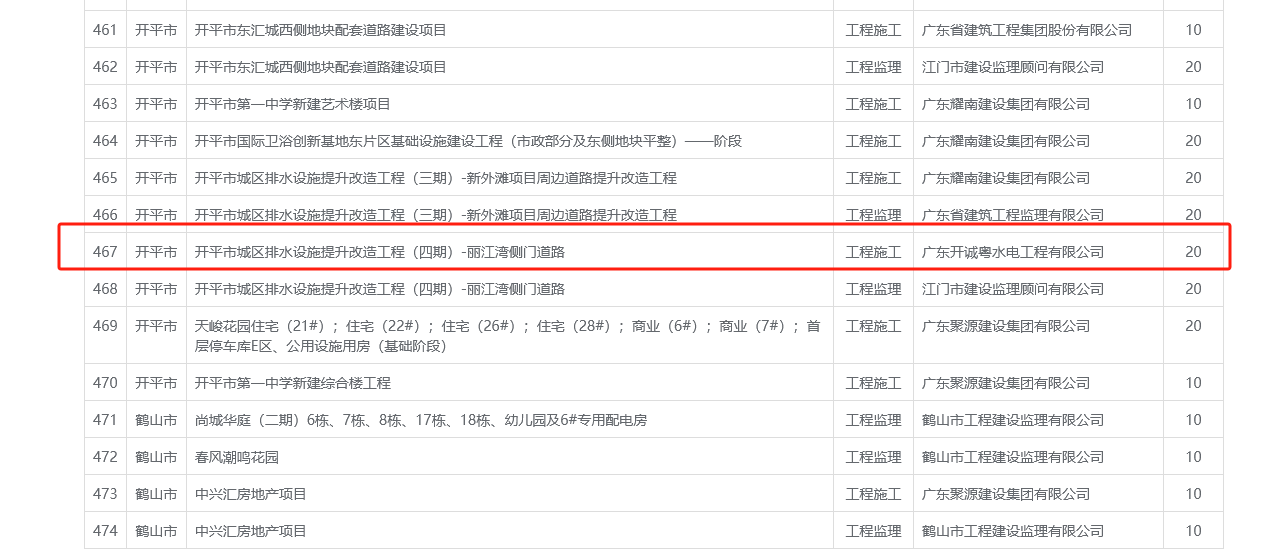Click 广东聚源建设集团有限公司 in row 469
This screenshot has height=549, width=1285.
1006,326
